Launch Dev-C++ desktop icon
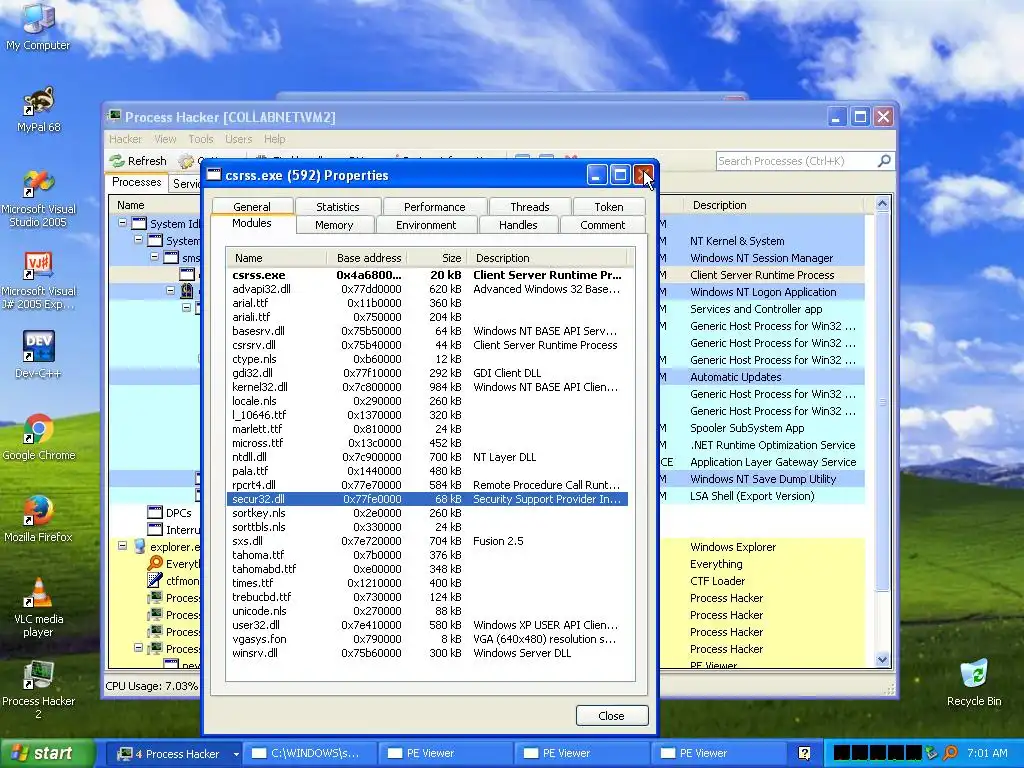Viewport: 1024px width, 768px height. pos(38,355)
